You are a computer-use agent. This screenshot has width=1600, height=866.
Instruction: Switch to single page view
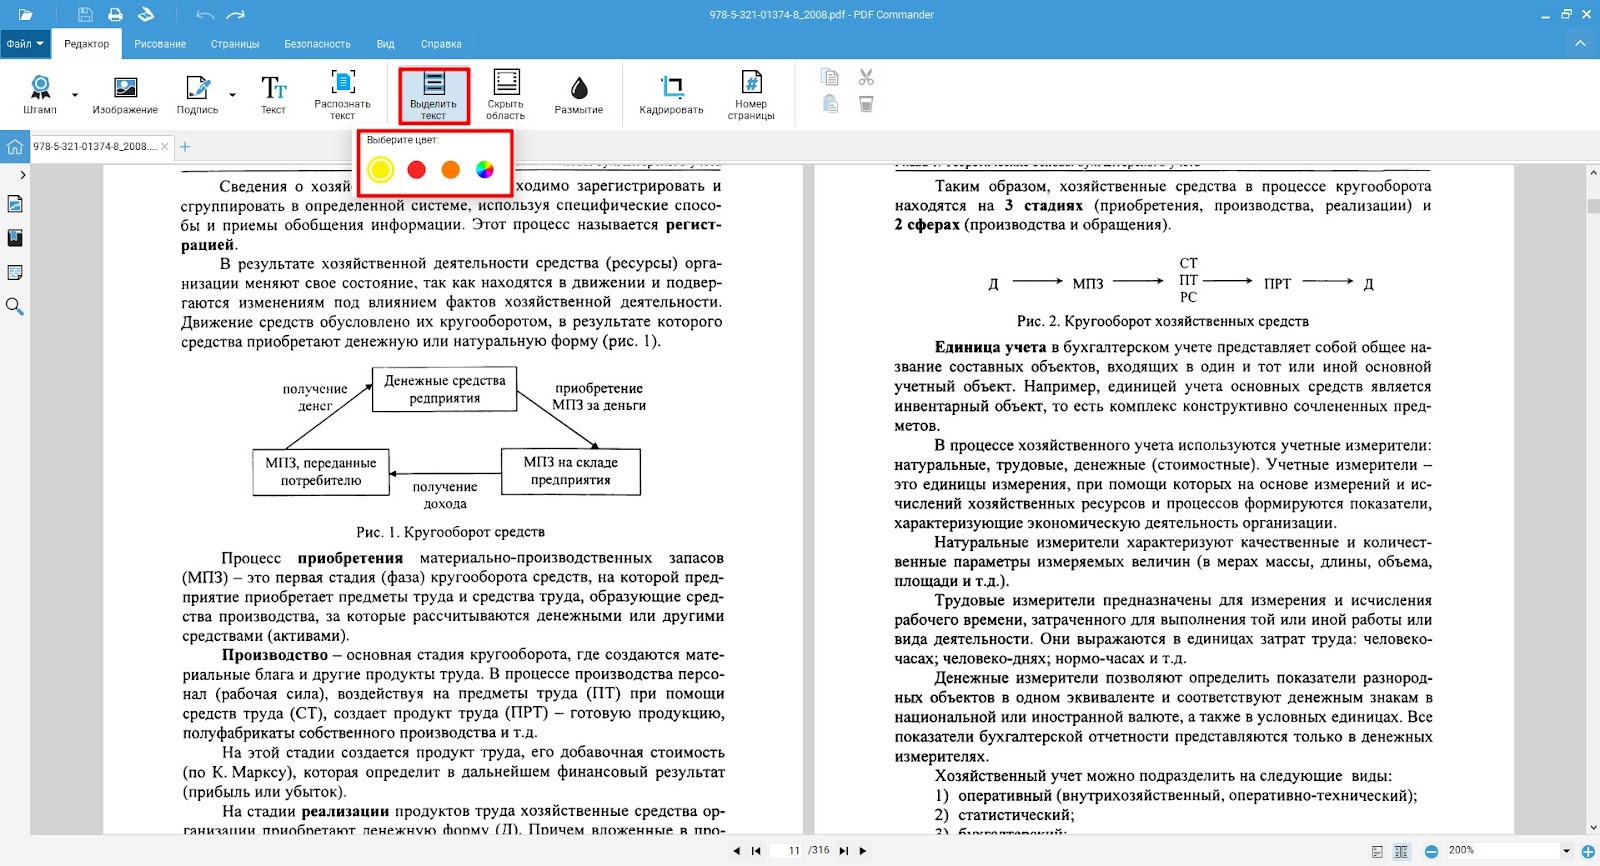tap(1377, 852)
